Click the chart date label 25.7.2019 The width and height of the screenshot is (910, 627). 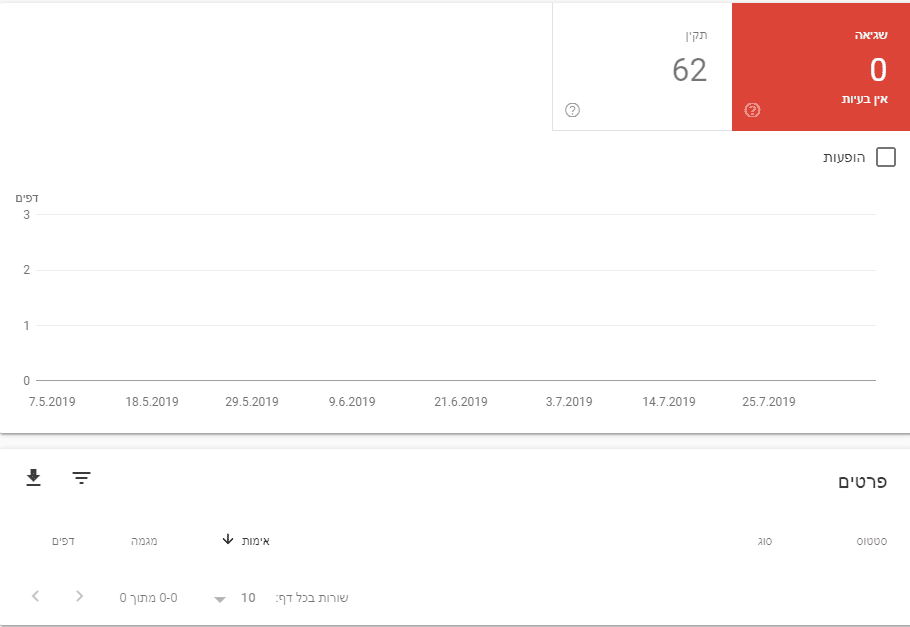[x=768, y=402]
